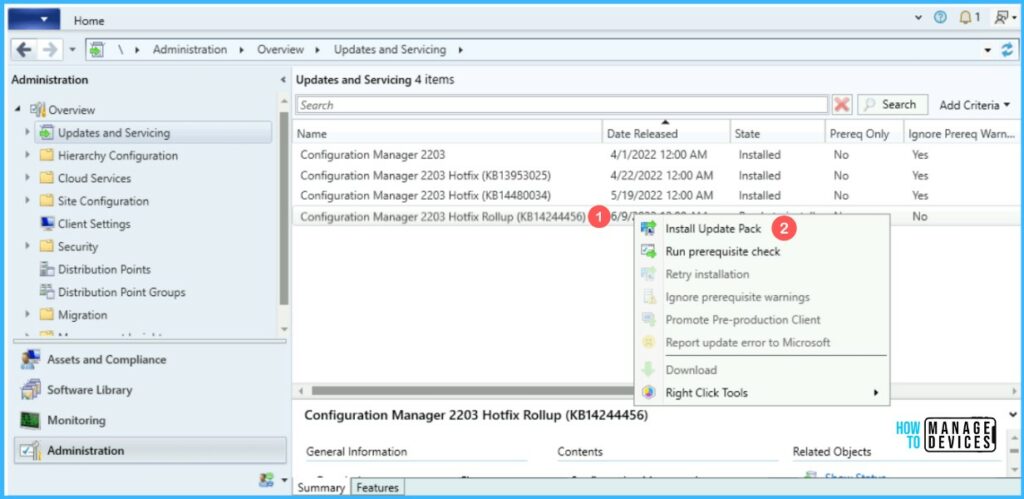
Task: Click the Distribution Point Groups icon
Action: coord(46,292)
